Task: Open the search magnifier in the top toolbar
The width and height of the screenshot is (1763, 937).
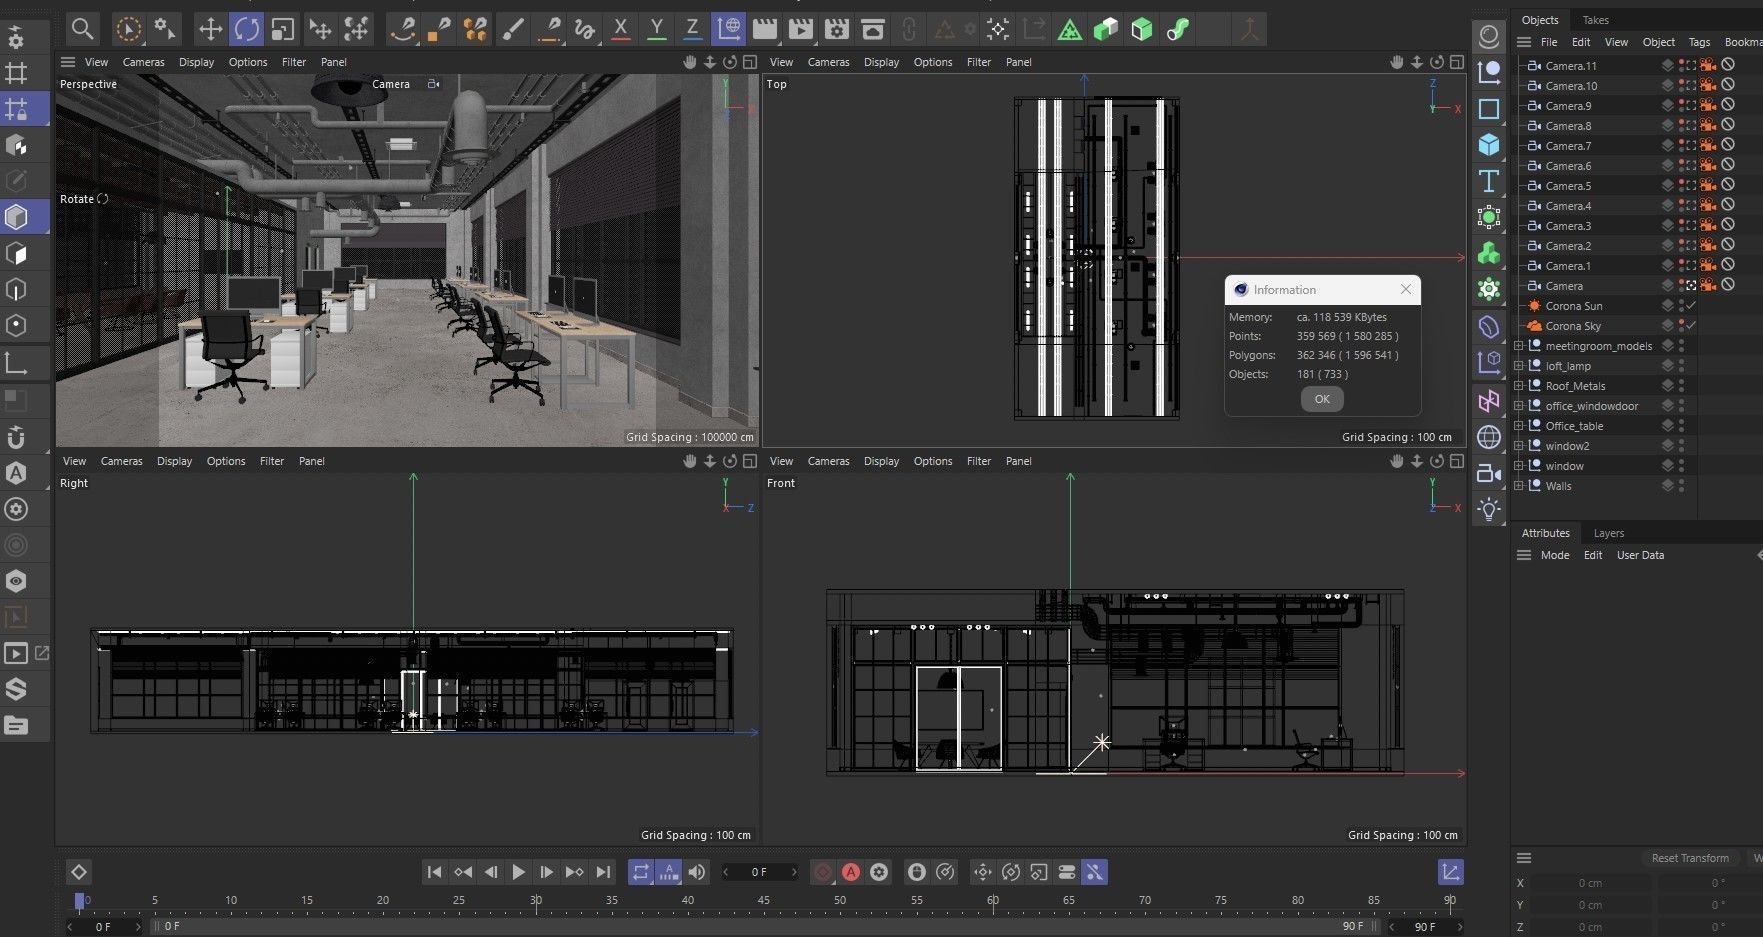Action: [83, 29]
